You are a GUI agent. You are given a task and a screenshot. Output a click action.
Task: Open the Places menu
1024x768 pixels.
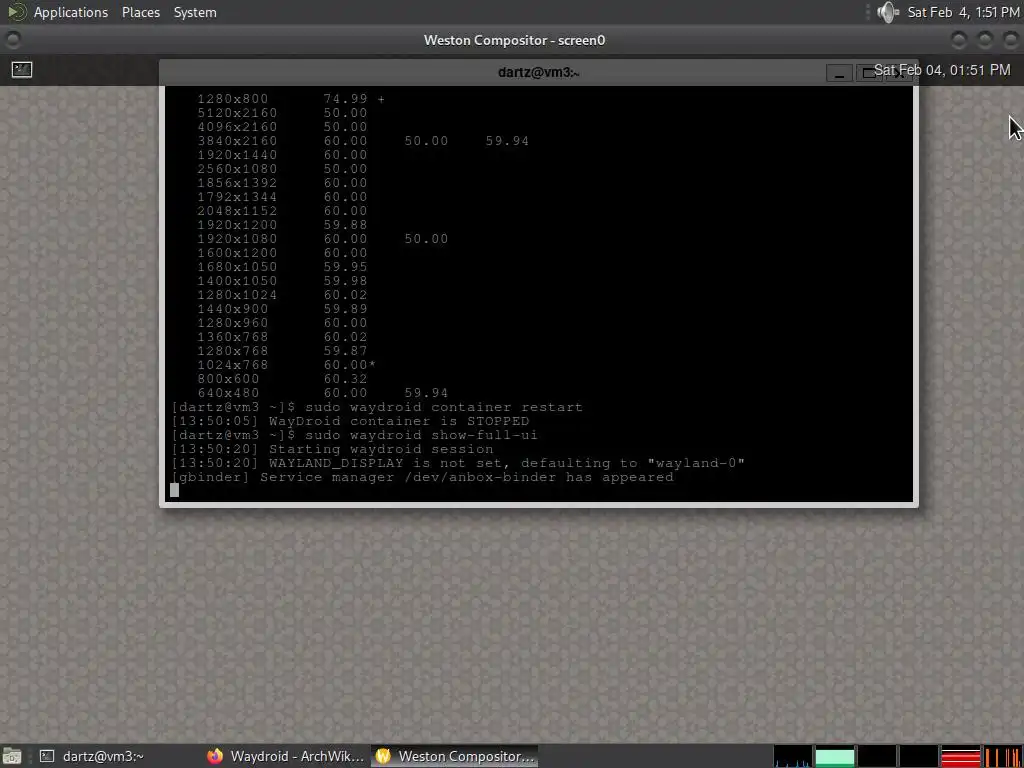click(140, 12)
